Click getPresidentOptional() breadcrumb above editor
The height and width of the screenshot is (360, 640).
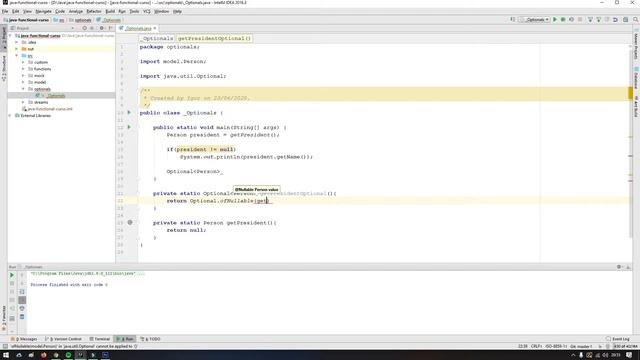tap(214, 38)
